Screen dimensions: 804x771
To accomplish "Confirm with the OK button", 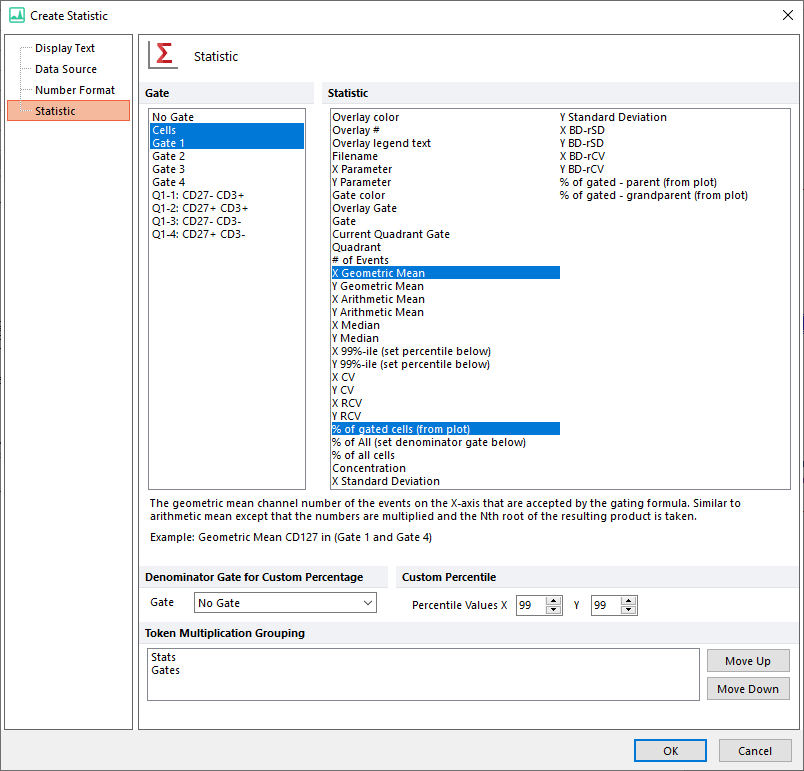I will tap(670, 750).
